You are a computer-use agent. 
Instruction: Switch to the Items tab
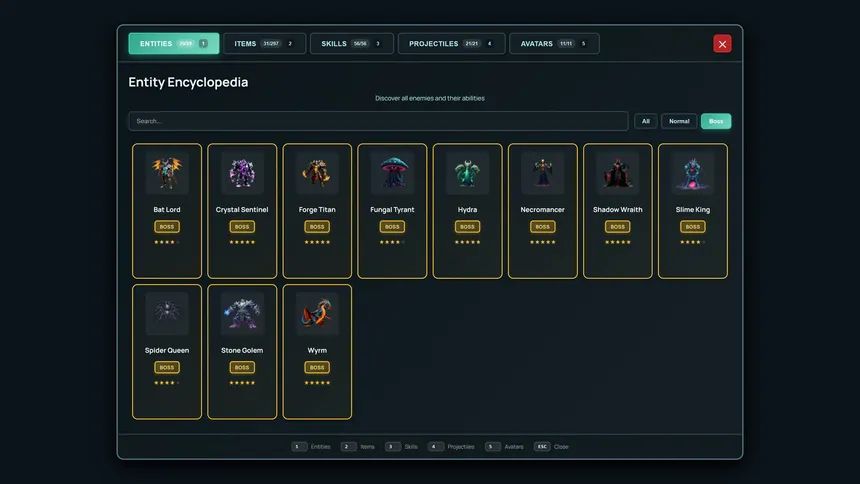[x=264, y=43]
